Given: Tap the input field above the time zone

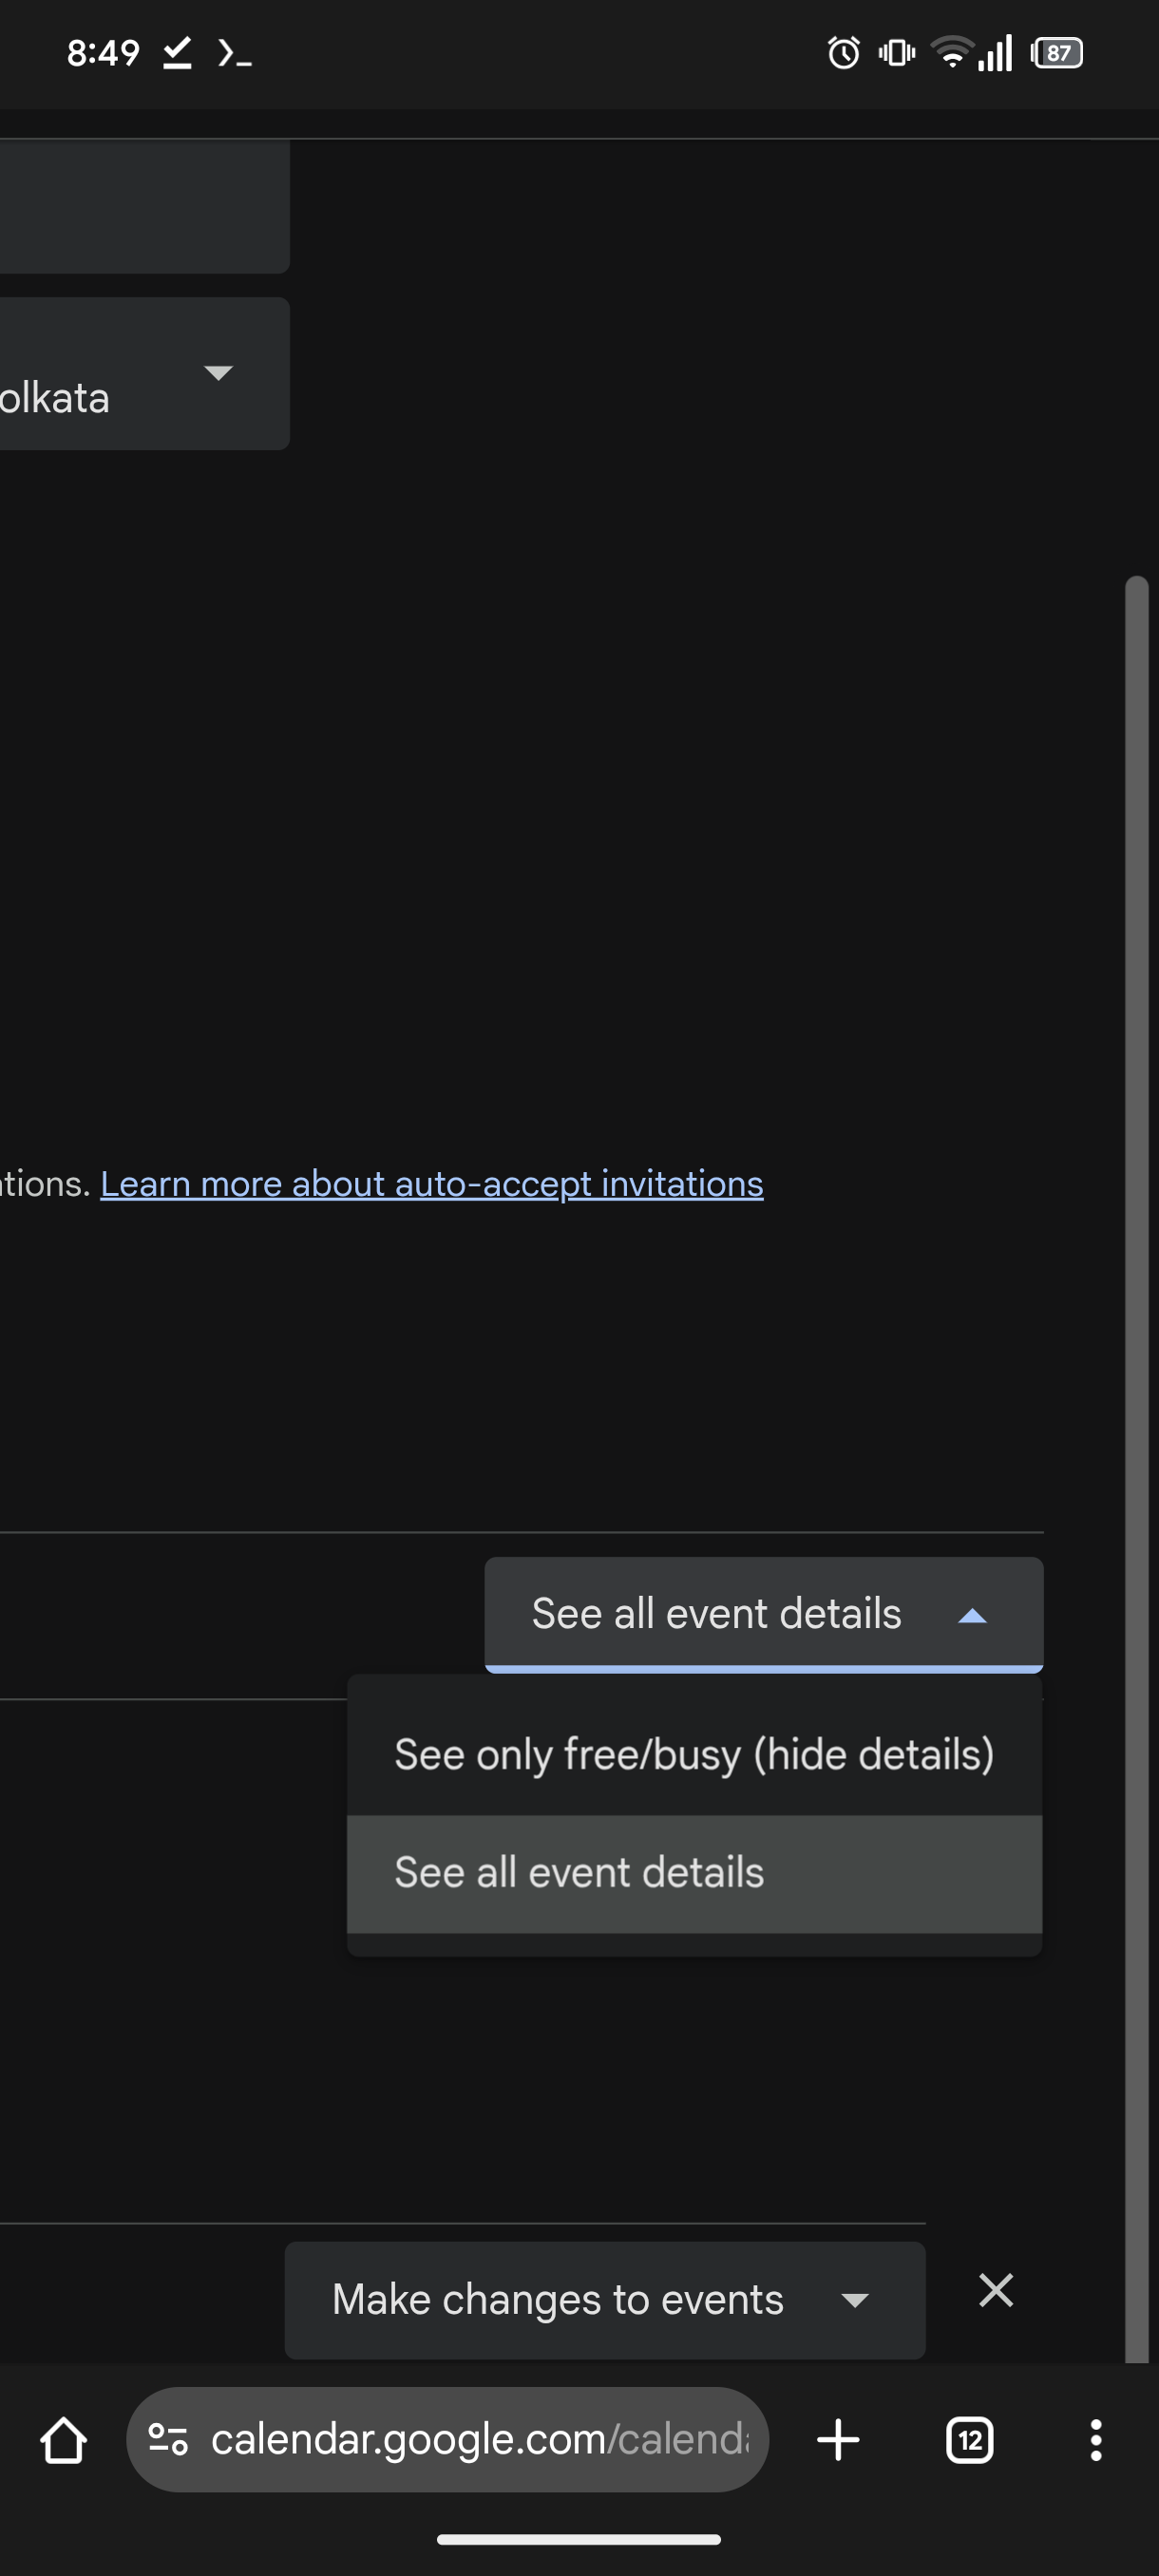Looking at the screenshot, I should (140, 205).
